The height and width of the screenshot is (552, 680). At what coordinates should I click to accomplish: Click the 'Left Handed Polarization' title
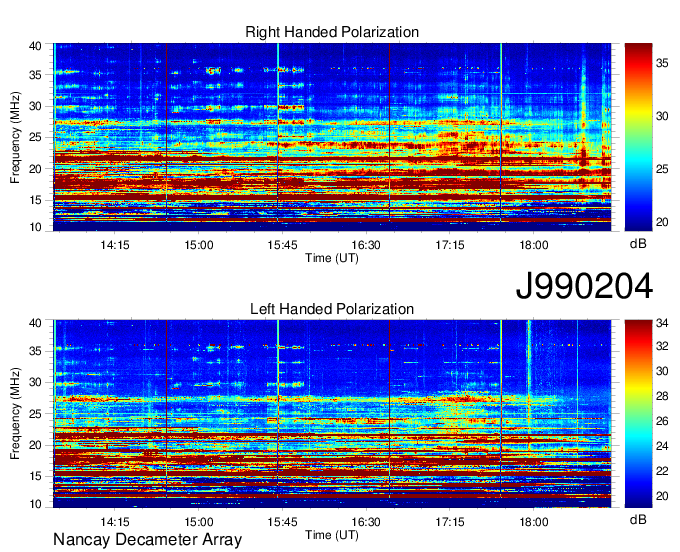pos(332,309)
